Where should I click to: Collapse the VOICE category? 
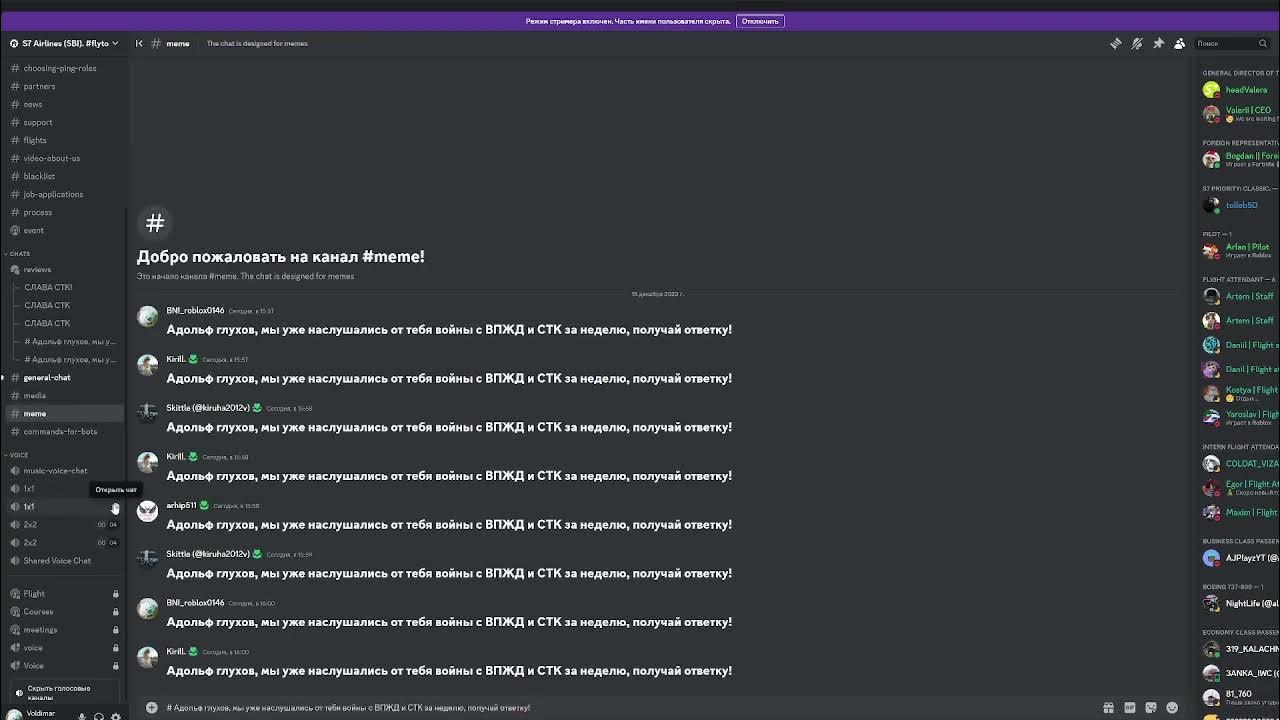point(18,455)
